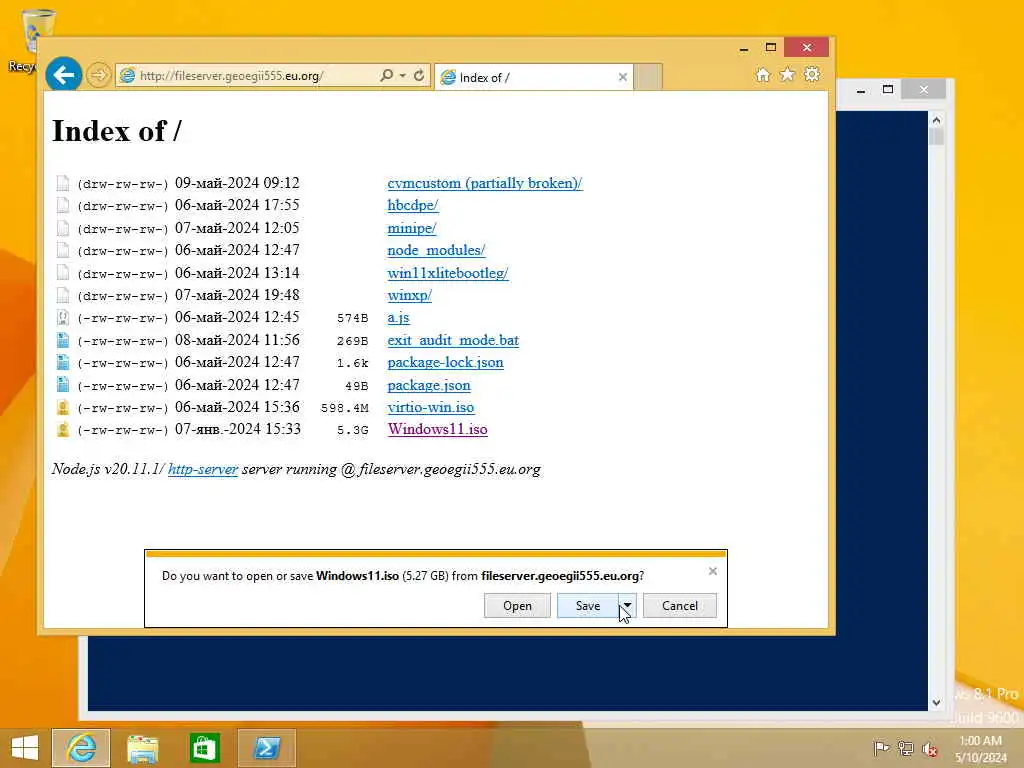Screen dimensions: 1024x768
Task: Click the muted volume tray icon
Action: pyautogui.click(x=929, y=748)
